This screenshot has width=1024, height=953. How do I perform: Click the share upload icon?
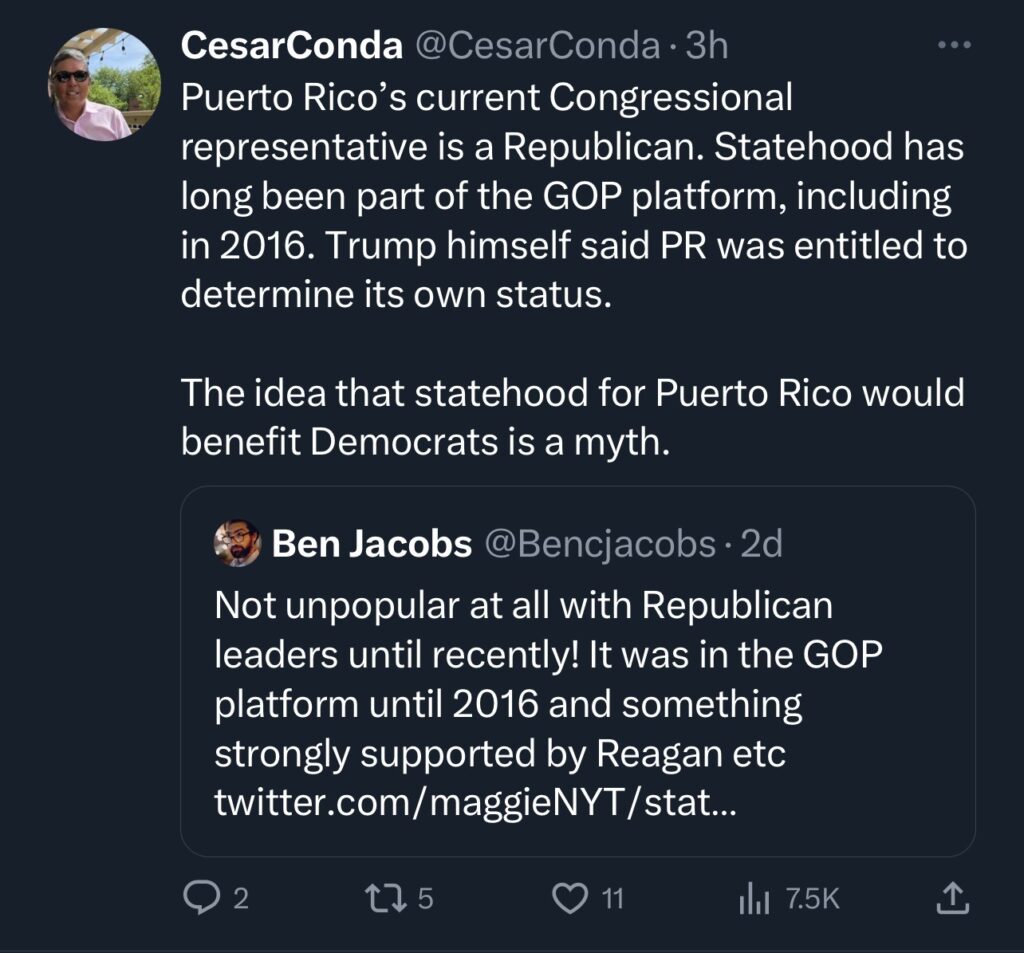(953, 897)
